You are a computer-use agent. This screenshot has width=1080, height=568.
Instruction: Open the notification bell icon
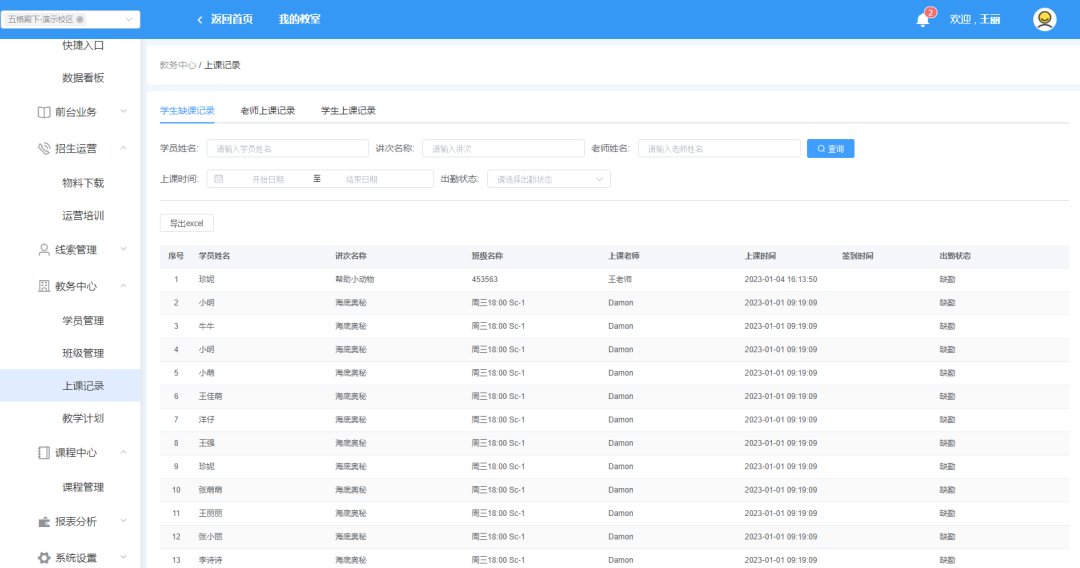tap(922, 20)
